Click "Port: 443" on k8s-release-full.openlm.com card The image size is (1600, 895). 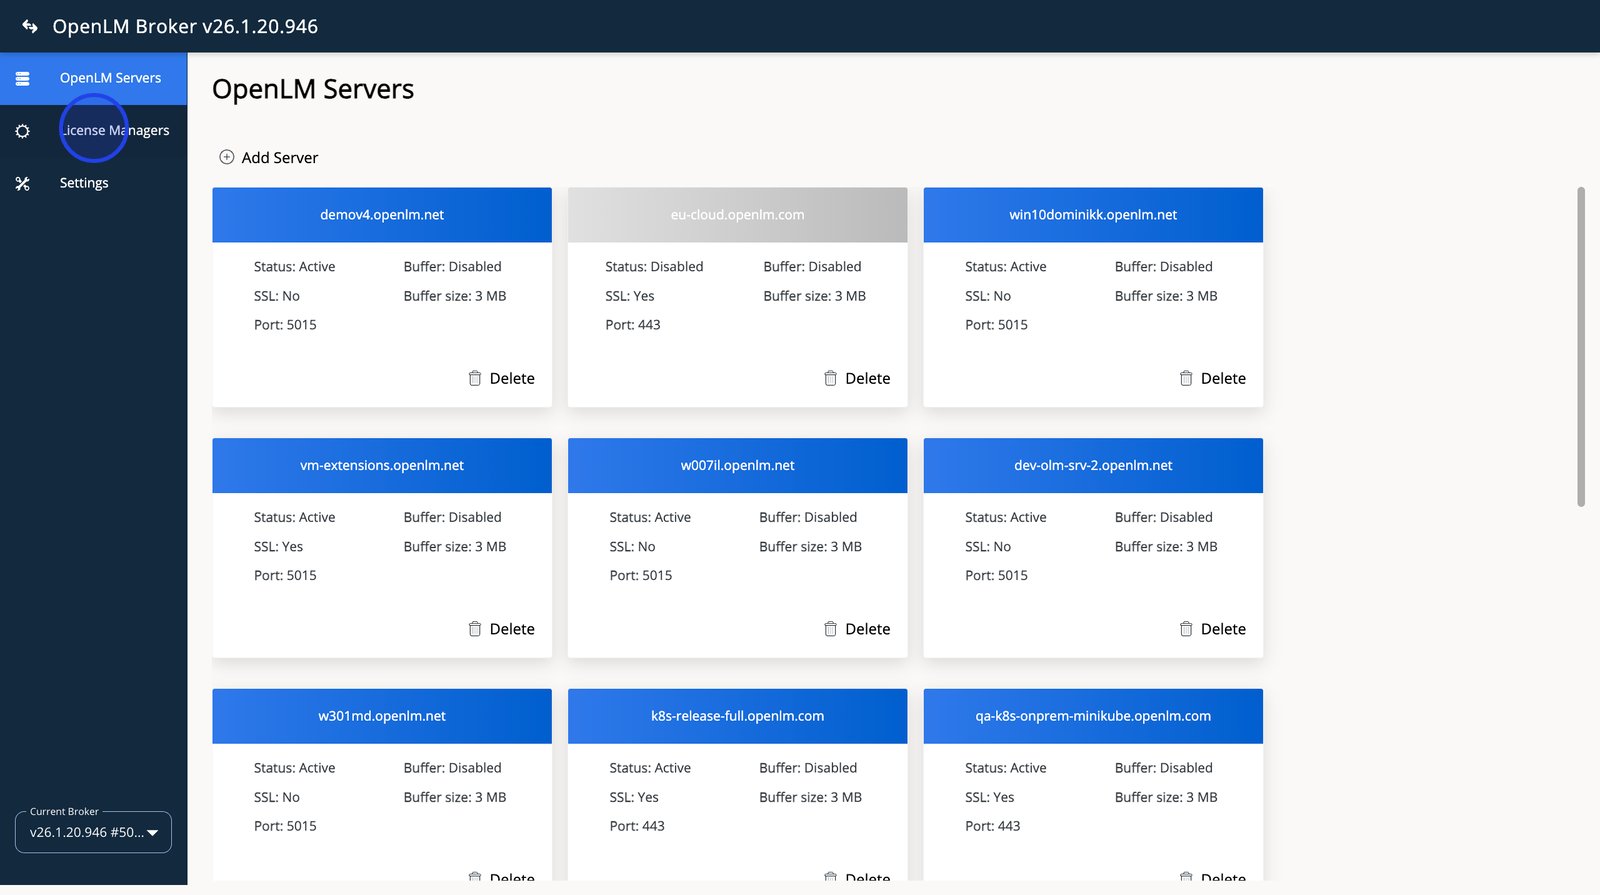[x=637, y=827]
